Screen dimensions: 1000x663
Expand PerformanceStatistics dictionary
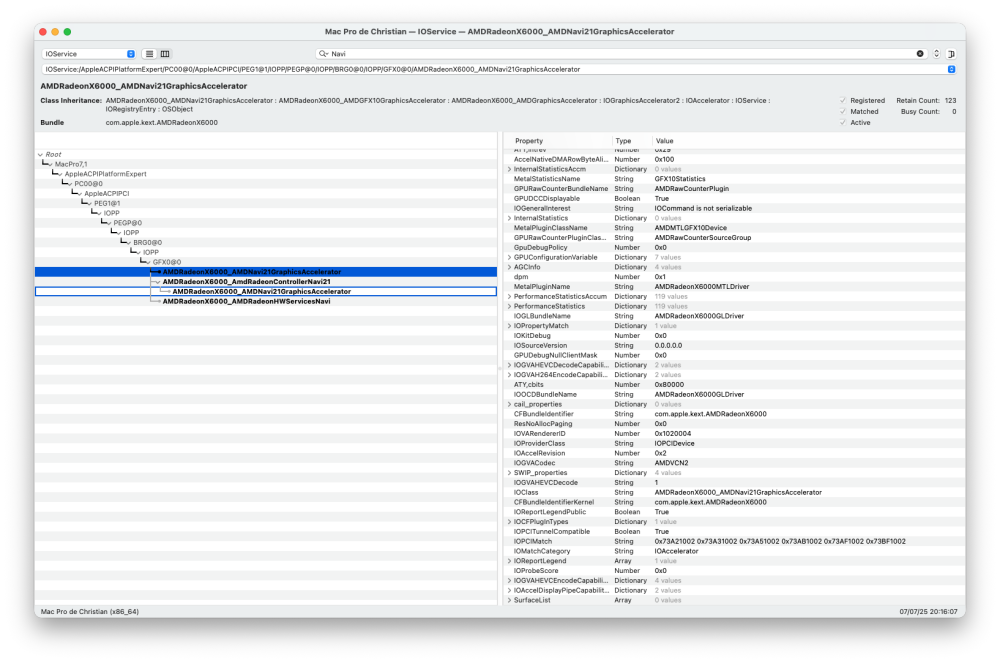point(509,307)
